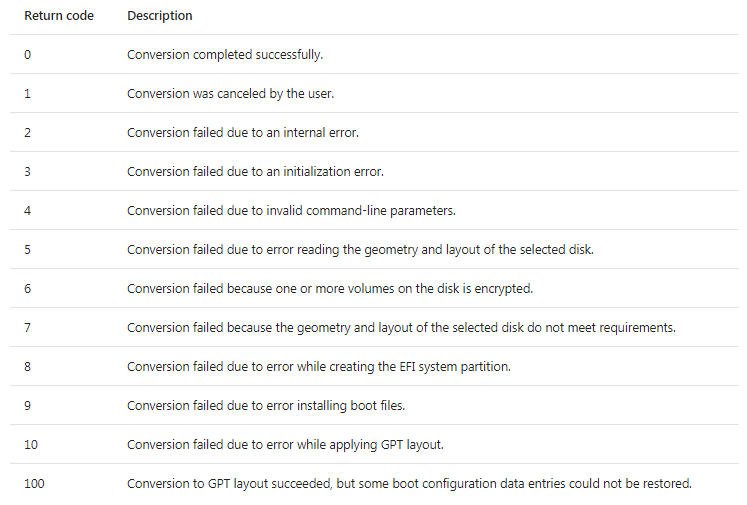The image size is (747, 505).
Task: Click the "Return code" column header
Action: click(59, 16)
